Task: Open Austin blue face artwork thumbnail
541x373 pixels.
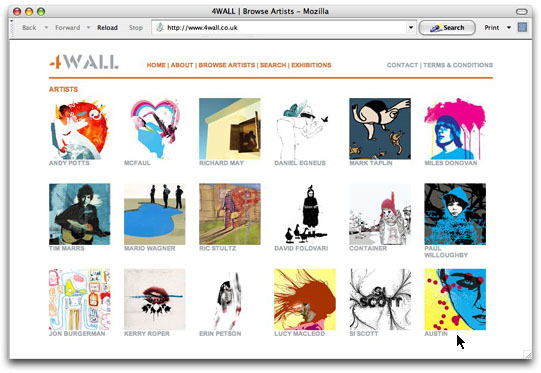Action: [x=455, y=299]
